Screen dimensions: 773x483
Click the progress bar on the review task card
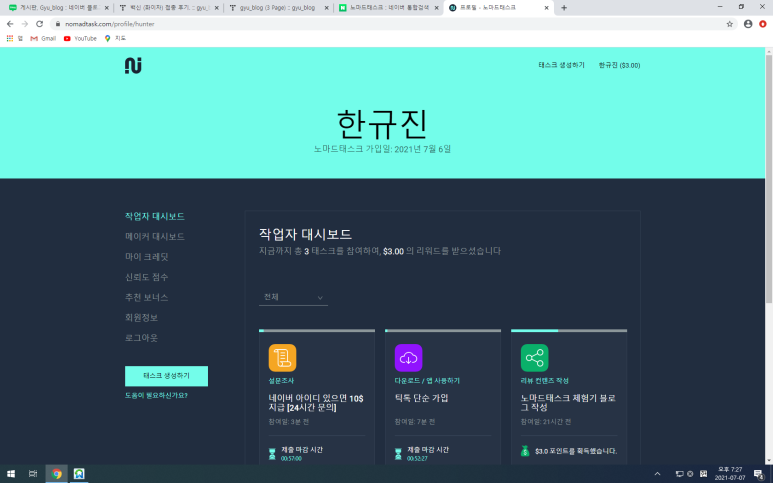569,331
